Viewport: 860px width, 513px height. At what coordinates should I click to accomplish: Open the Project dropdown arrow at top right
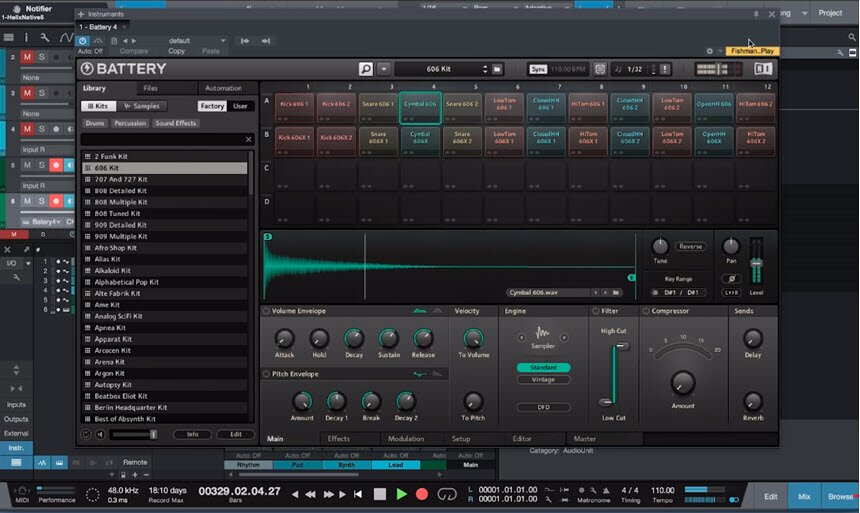click(x=805, y=13)
